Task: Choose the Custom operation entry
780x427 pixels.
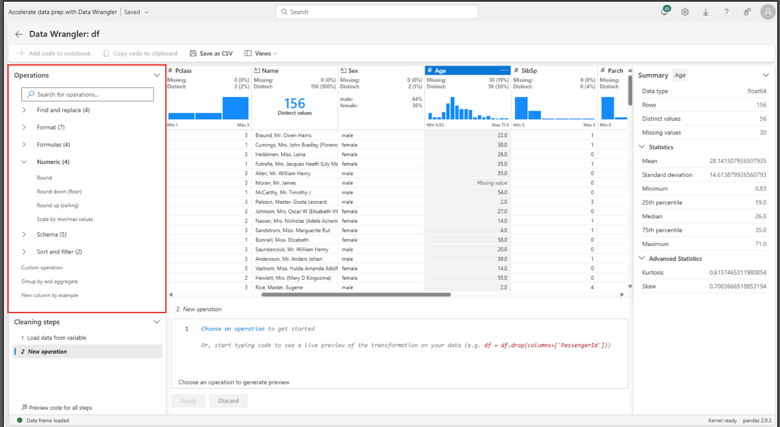Action: pos(42,268)
